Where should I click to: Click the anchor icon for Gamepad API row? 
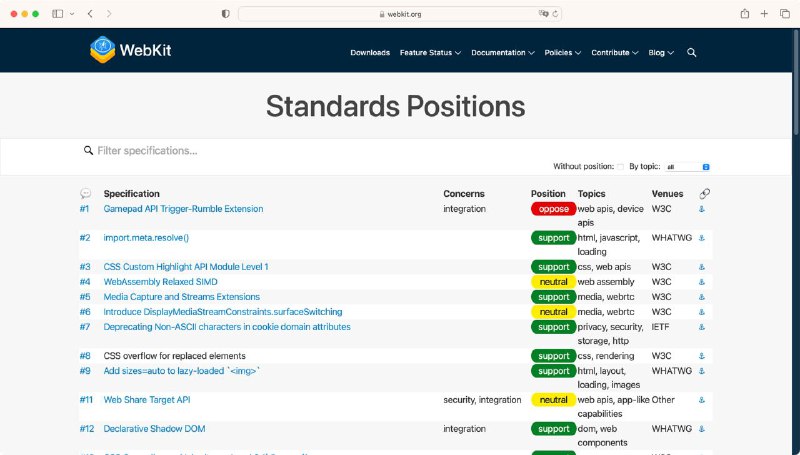pos(702,209)
